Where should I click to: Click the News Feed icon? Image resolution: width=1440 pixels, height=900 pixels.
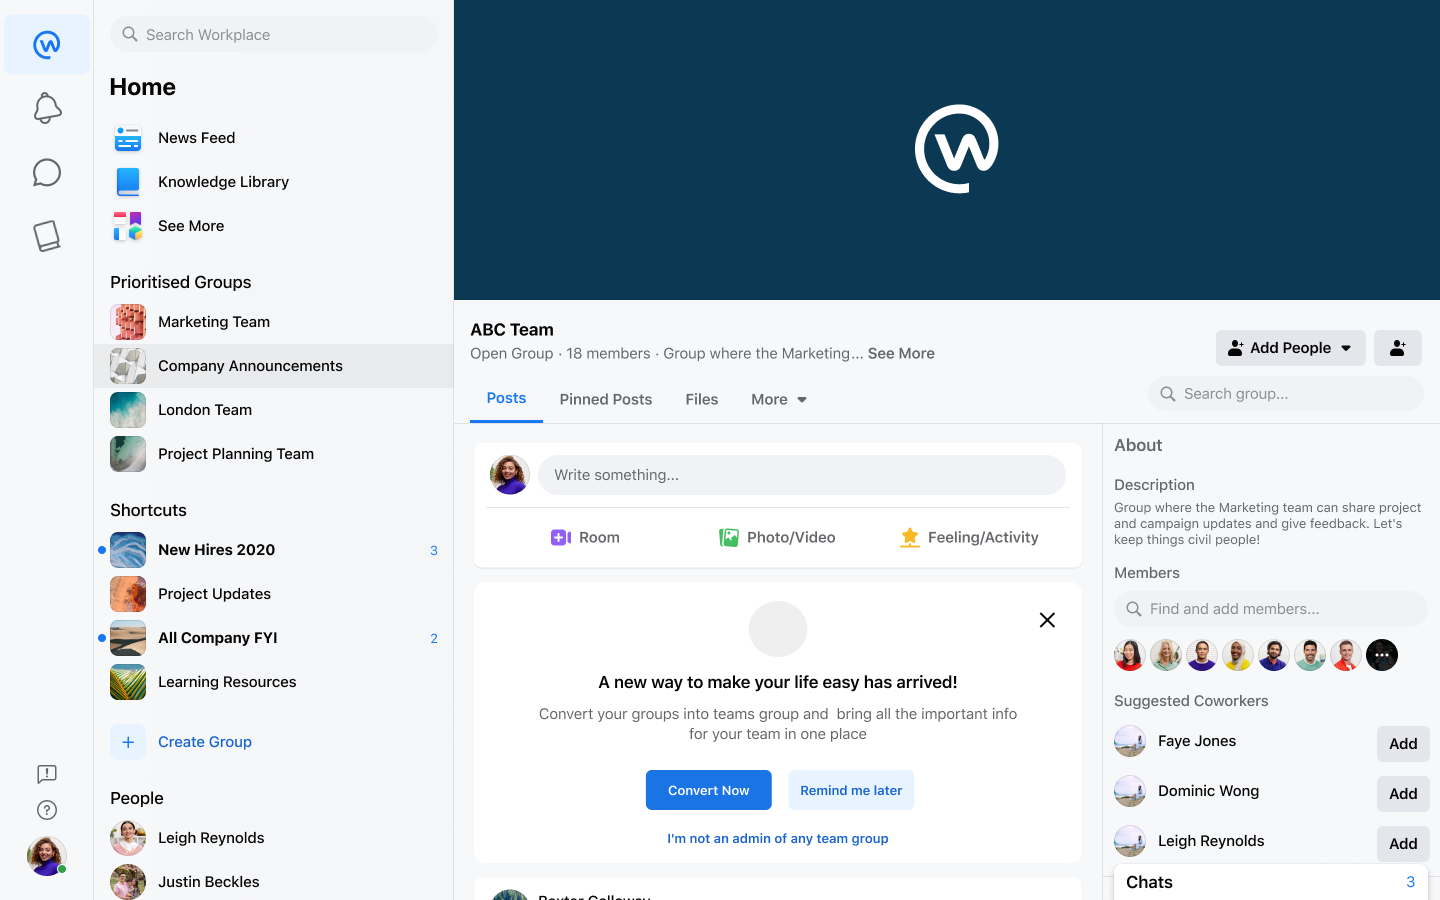[128, 138]
